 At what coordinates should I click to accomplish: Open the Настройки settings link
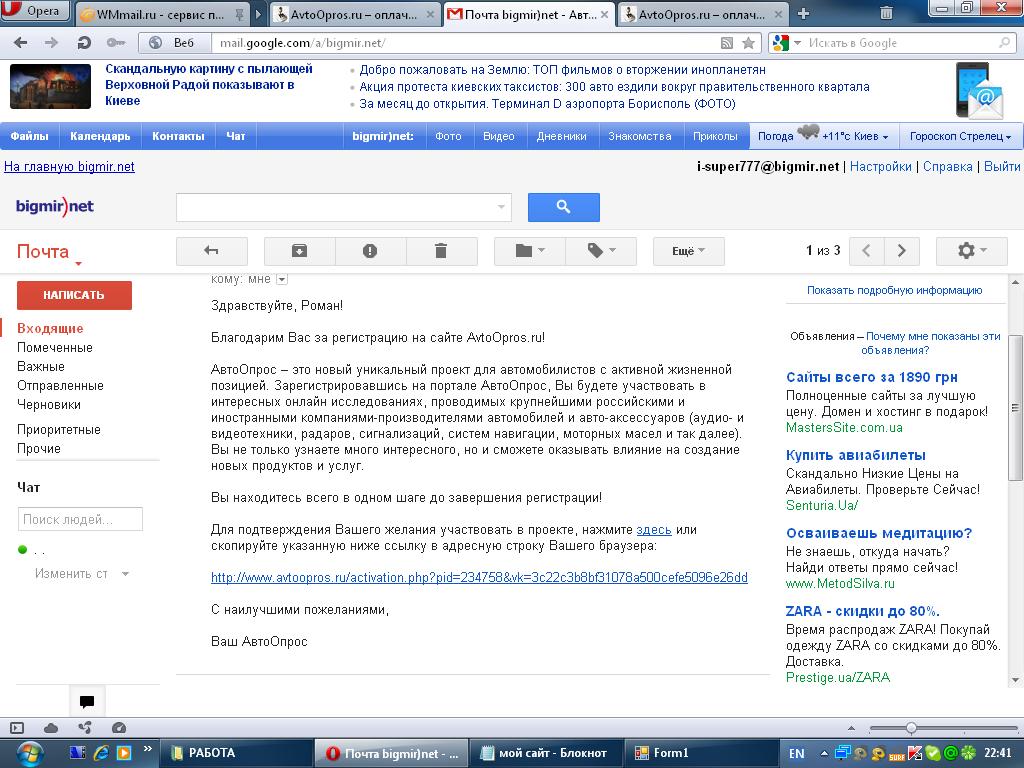tap(880, 167)
